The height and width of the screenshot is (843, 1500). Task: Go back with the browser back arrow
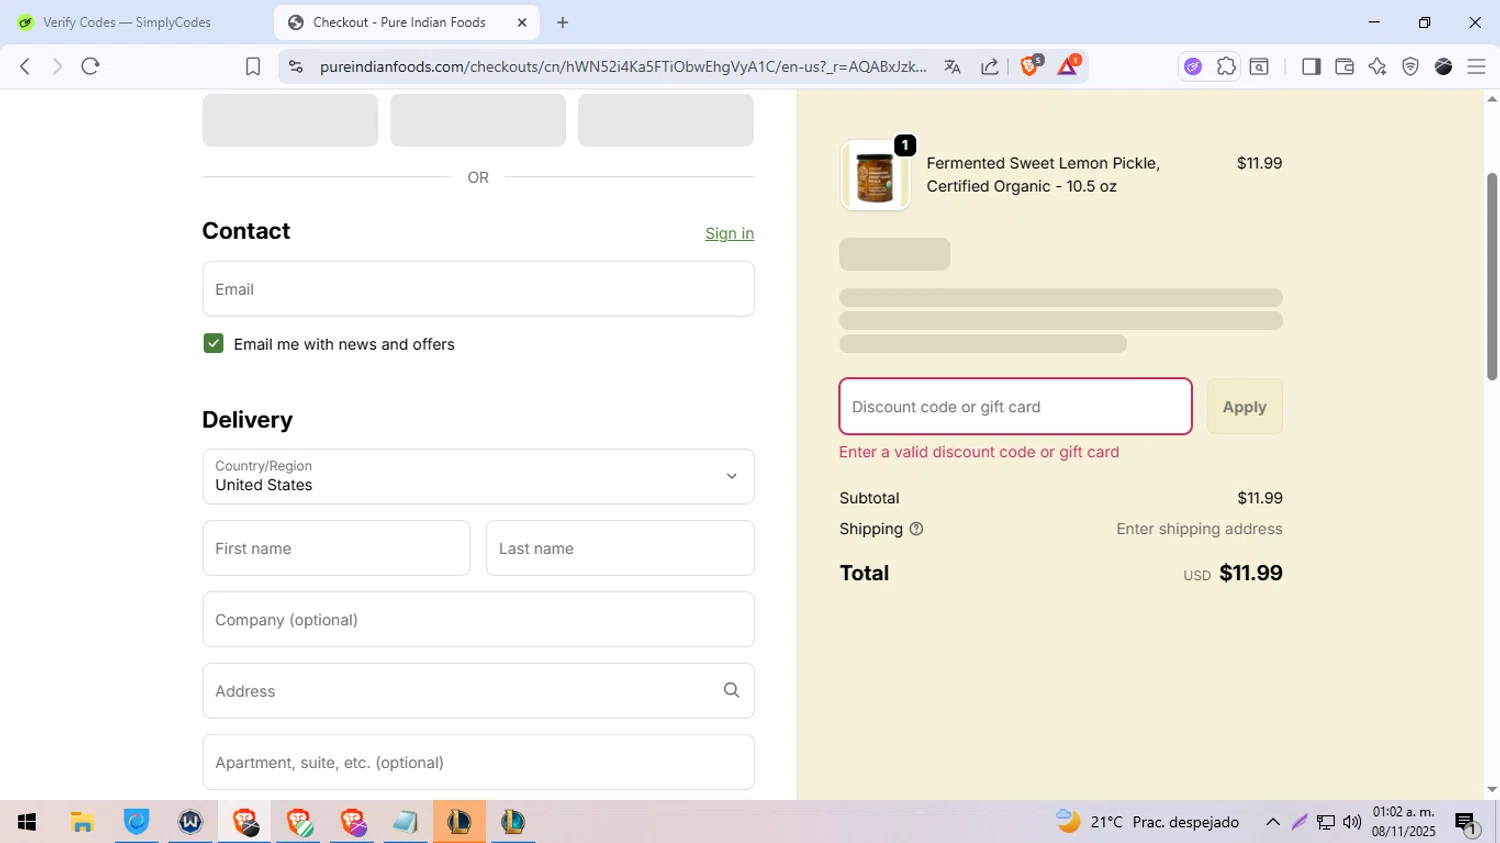(25, 66)
